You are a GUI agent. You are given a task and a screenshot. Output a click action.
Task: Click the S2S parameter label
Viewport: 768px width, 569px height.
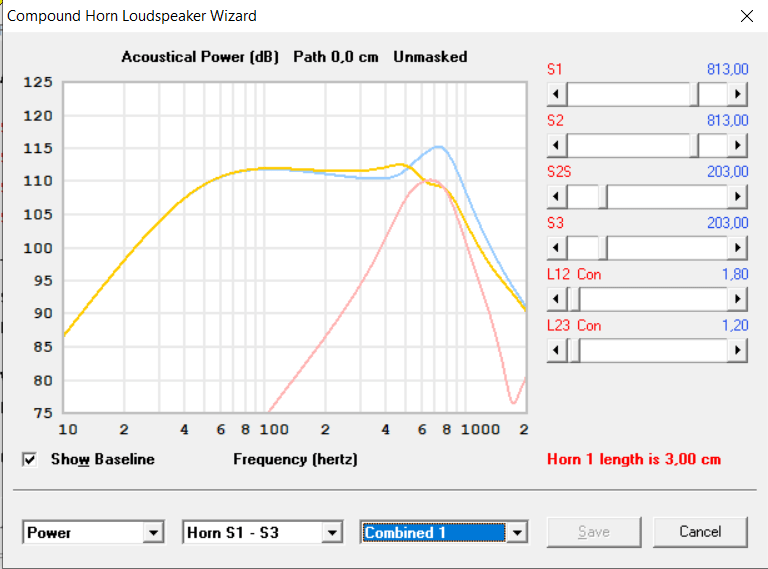click(559, 172)
